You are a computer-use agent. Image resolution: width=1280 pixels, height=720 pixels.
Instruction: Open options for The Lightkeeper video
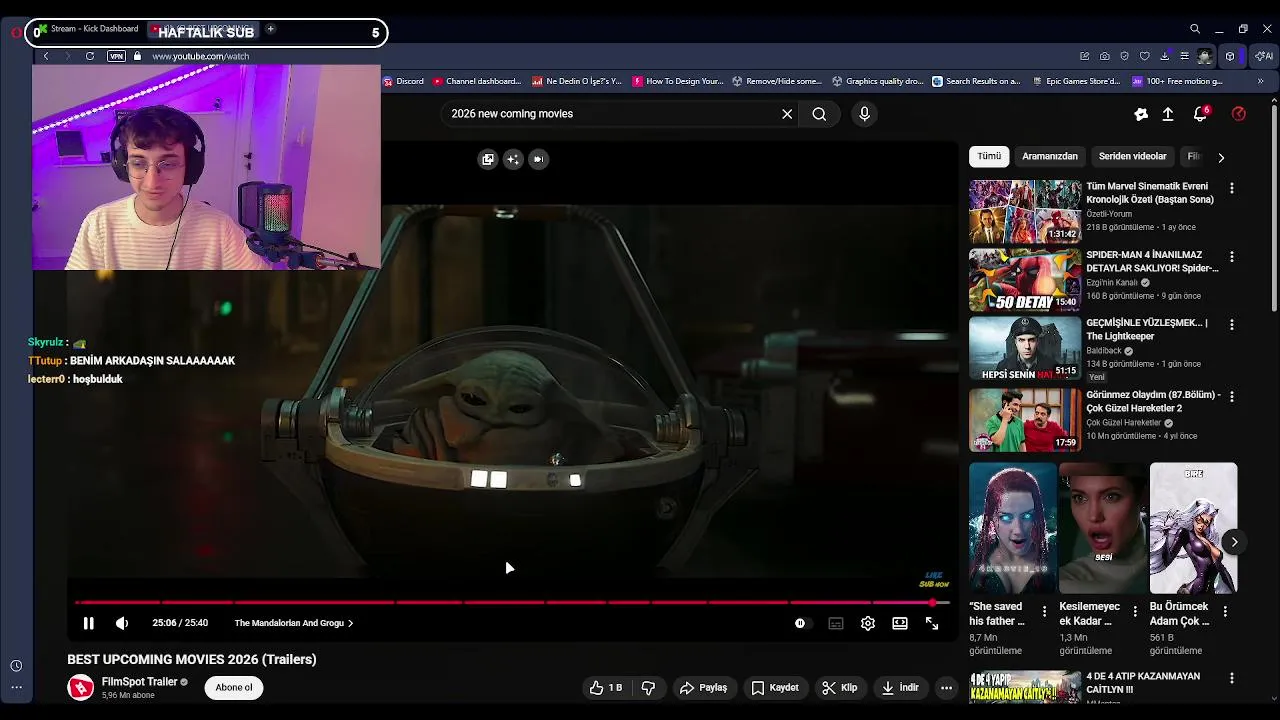(1232, 325)
